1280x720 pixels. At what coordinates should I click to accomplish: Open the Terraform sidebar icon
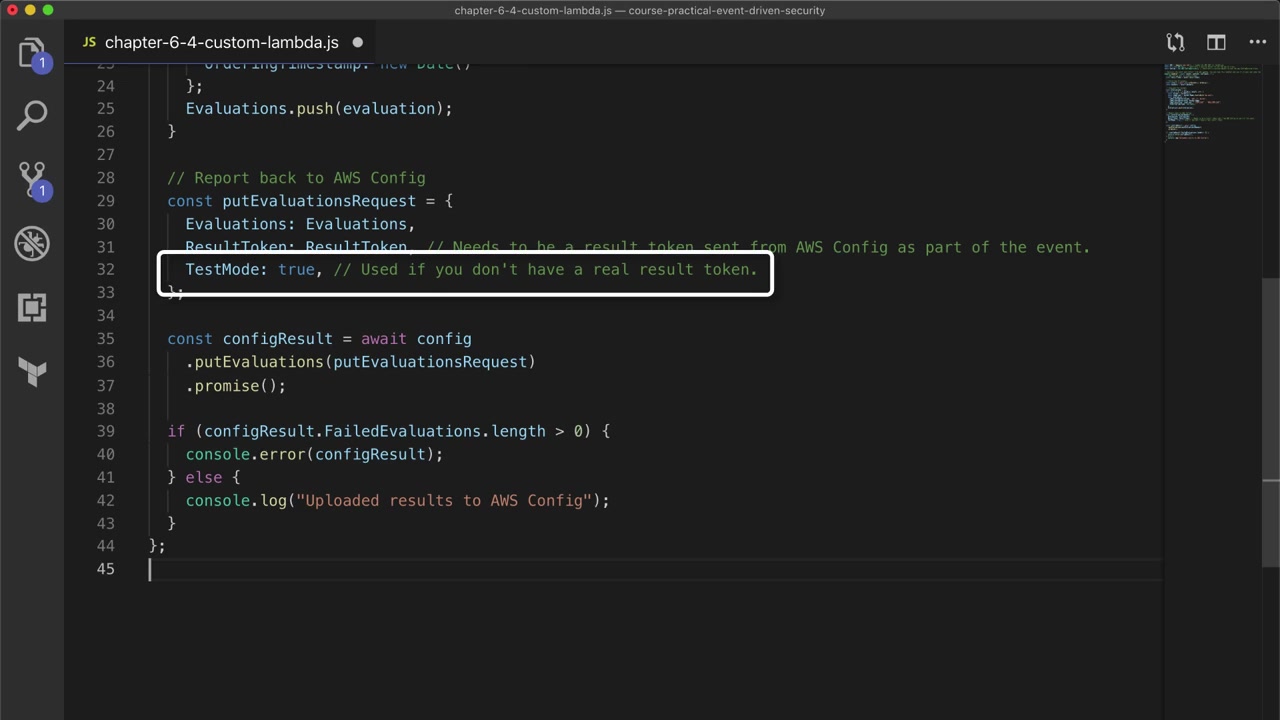(x=32, y=372)
